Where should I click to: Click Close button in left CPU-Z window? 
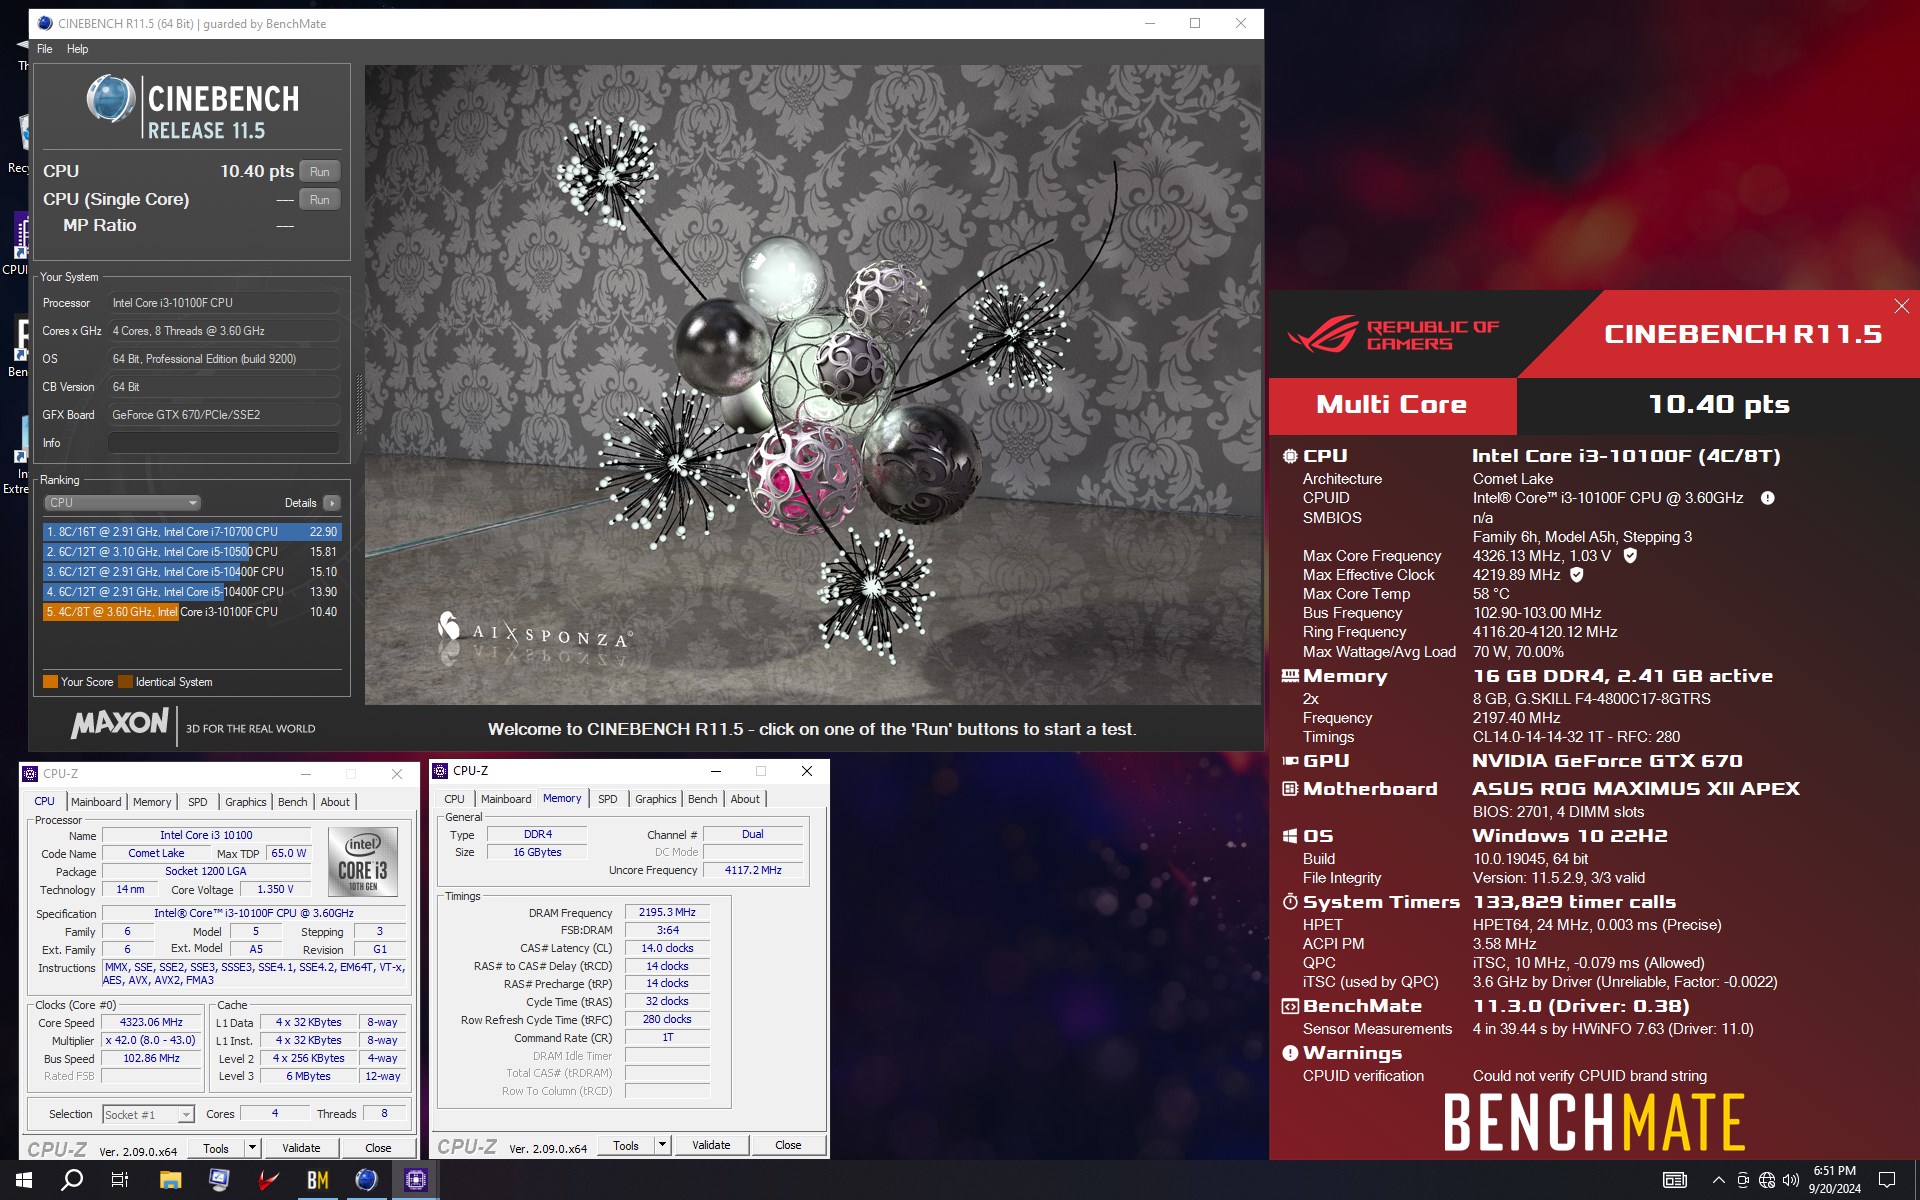(x=378, y=1148)
